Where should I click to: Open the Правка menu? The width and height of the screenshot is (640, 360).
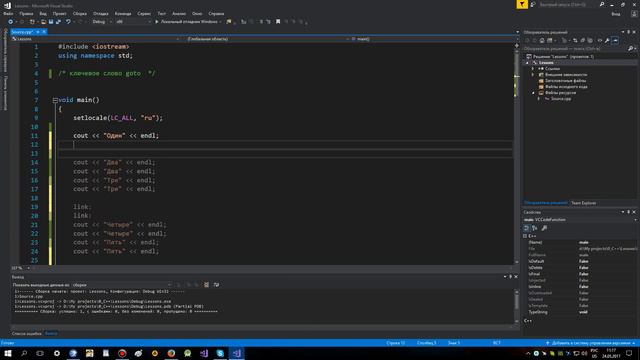click(x=26, y=13)
